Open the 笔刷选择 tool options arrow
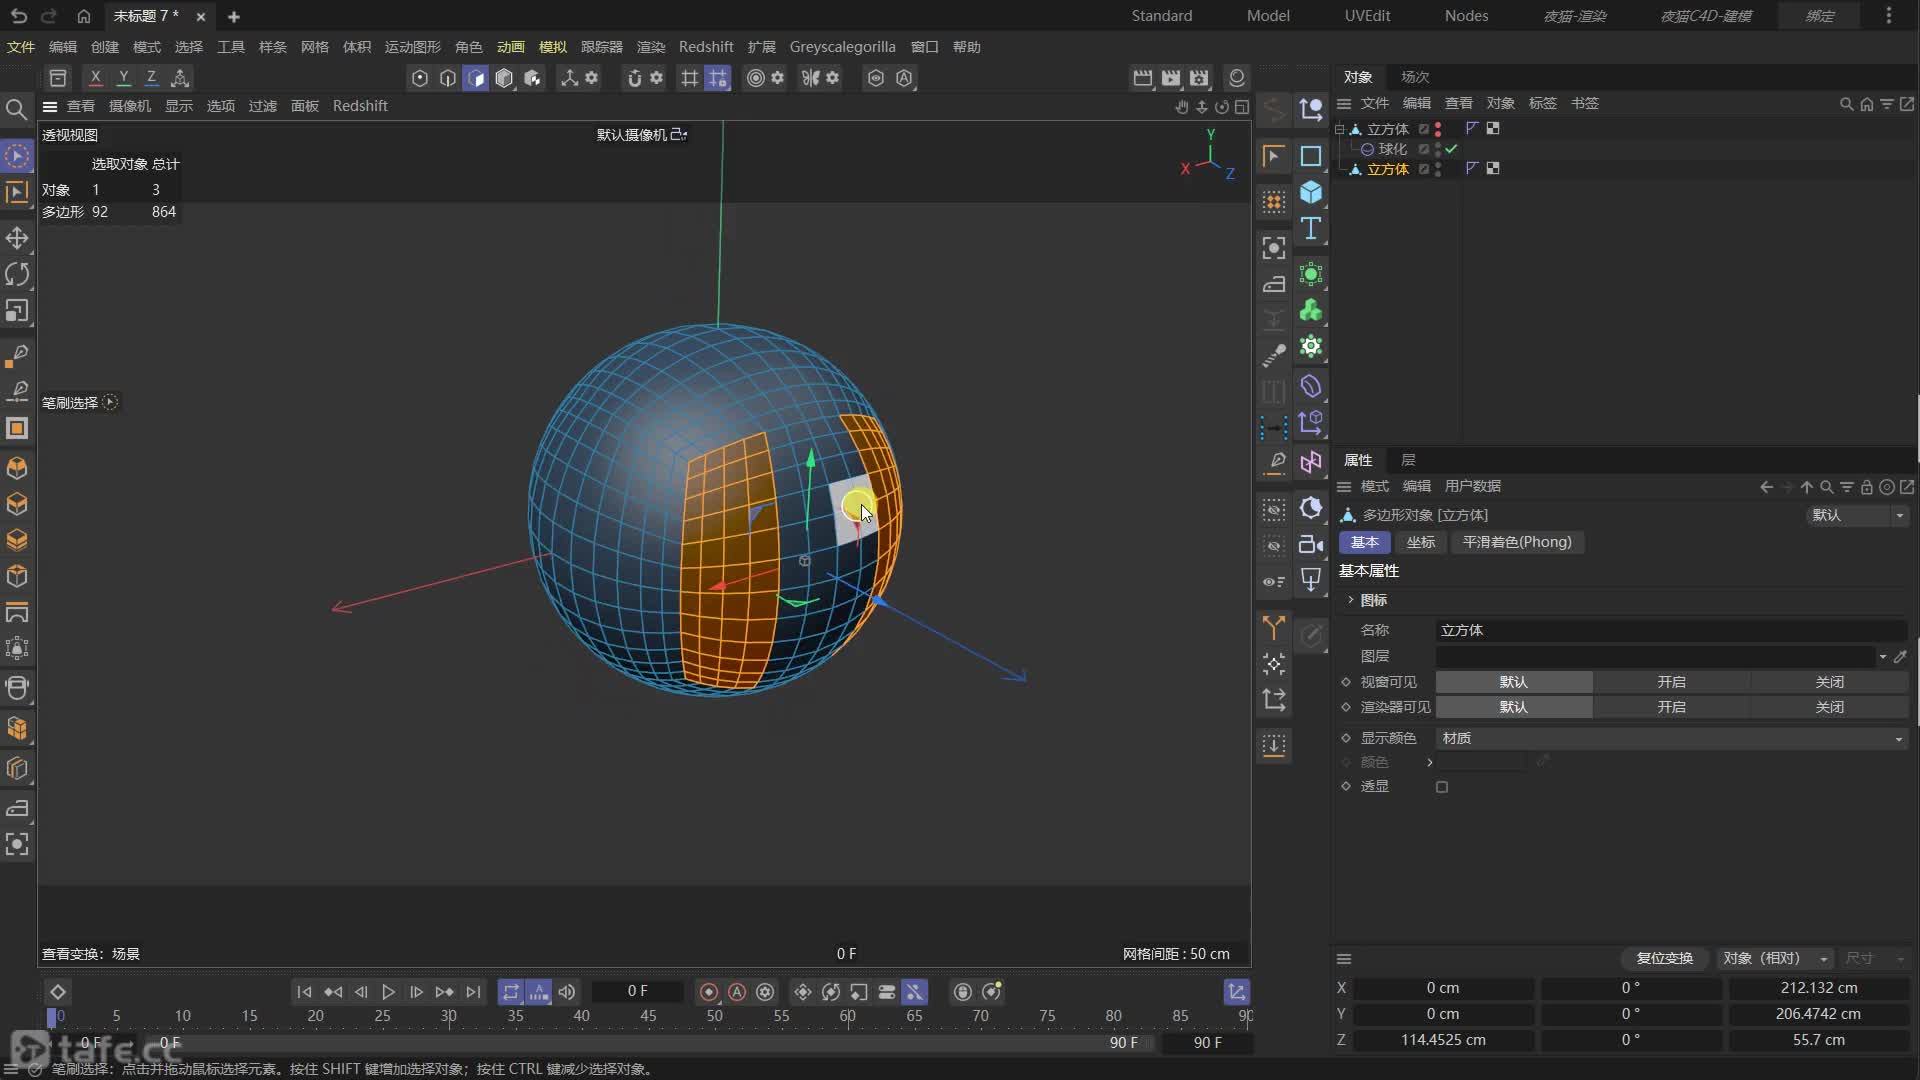The width and height of the screenshot is (1920, 1080). tap(110, 402)
